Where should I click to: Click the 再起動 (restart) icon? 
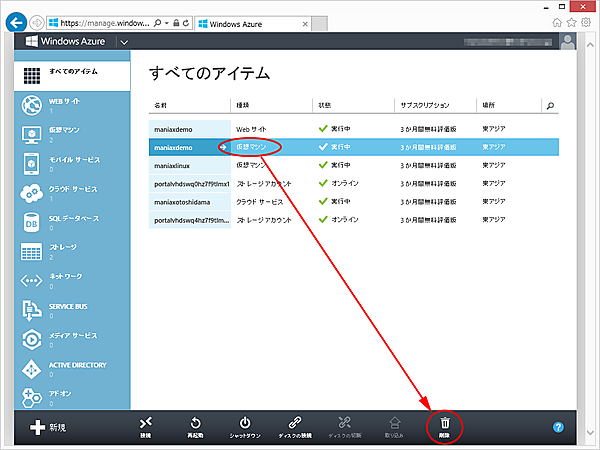pyautogui.click(x=196, y=424)
